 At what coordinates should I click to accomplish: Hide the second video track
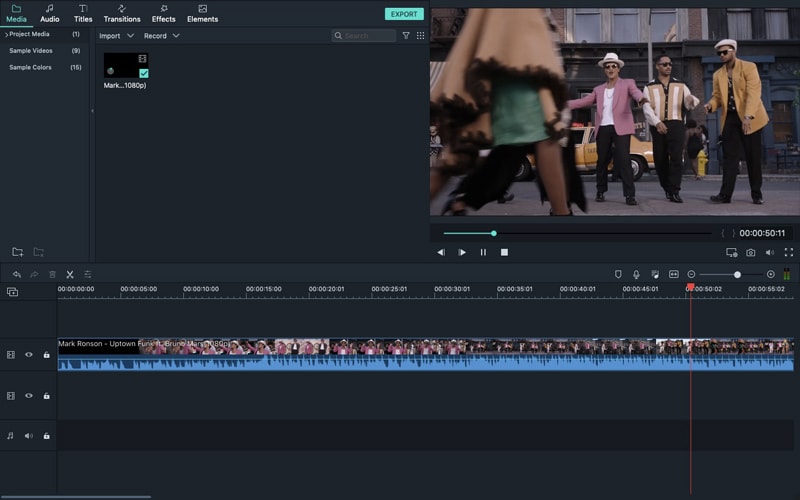pos(29,395)
